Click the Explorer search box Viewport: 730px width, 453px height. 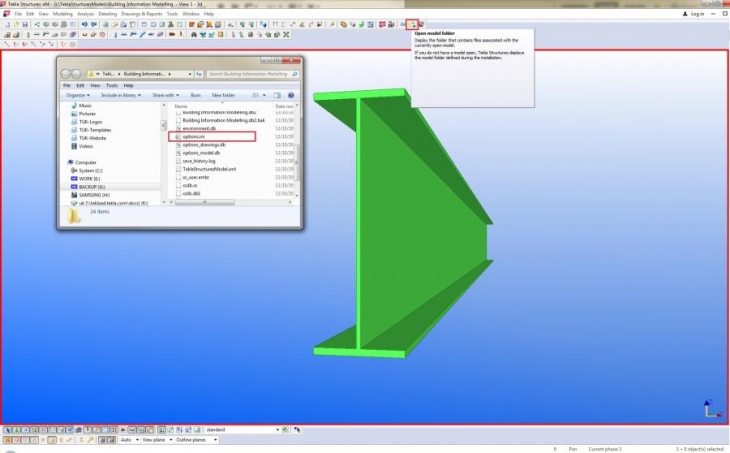click(x=252, y=74)
